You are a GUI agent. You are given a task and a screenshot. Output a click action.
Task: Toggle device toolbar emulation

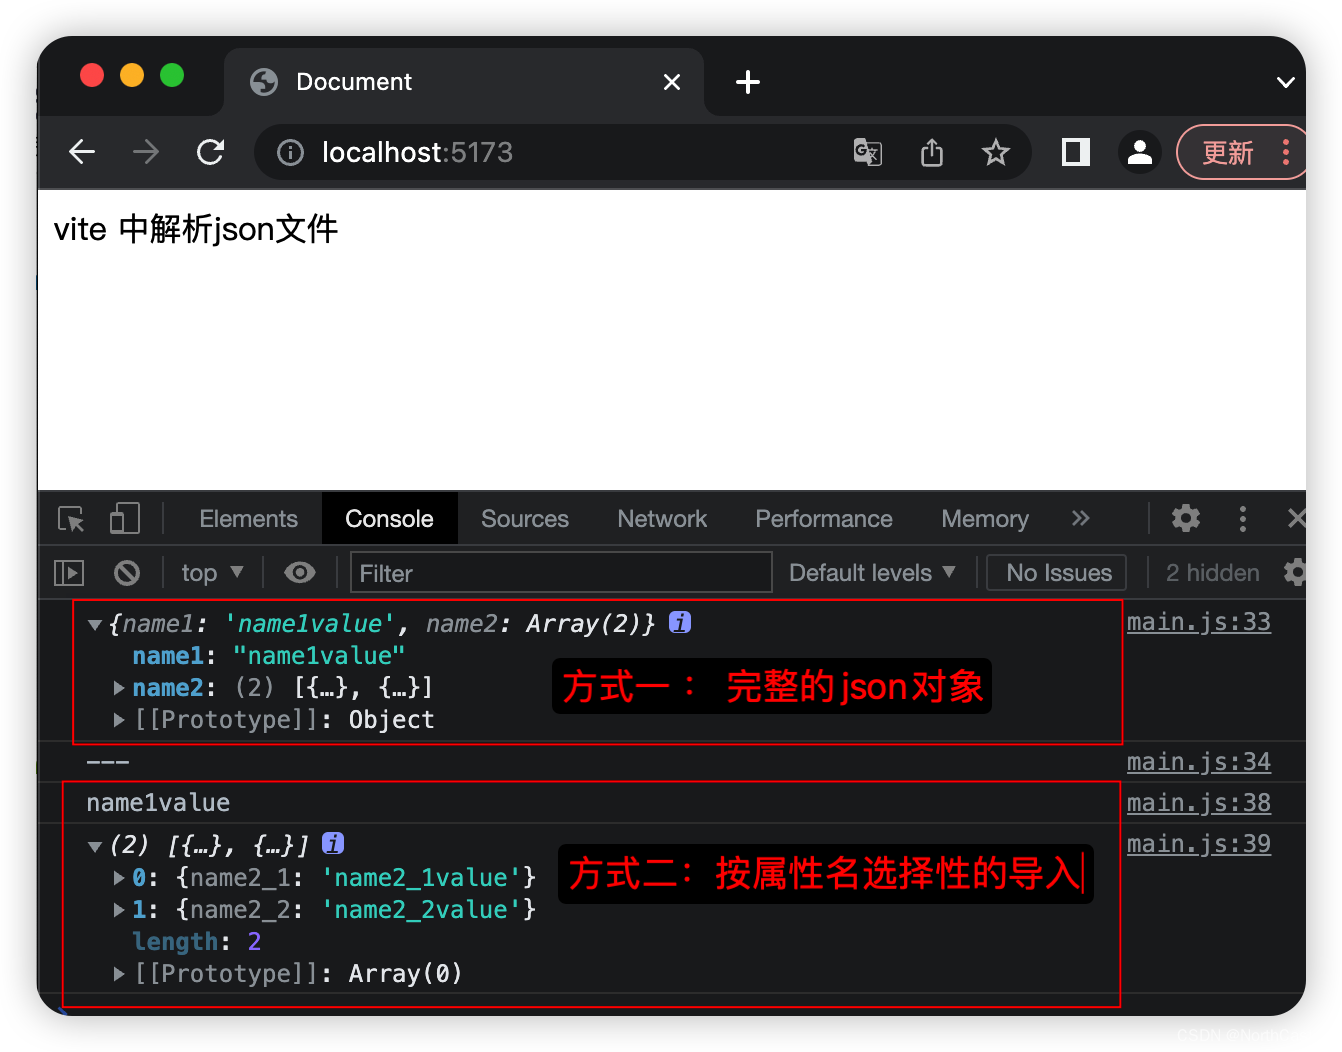pos(124,519)
